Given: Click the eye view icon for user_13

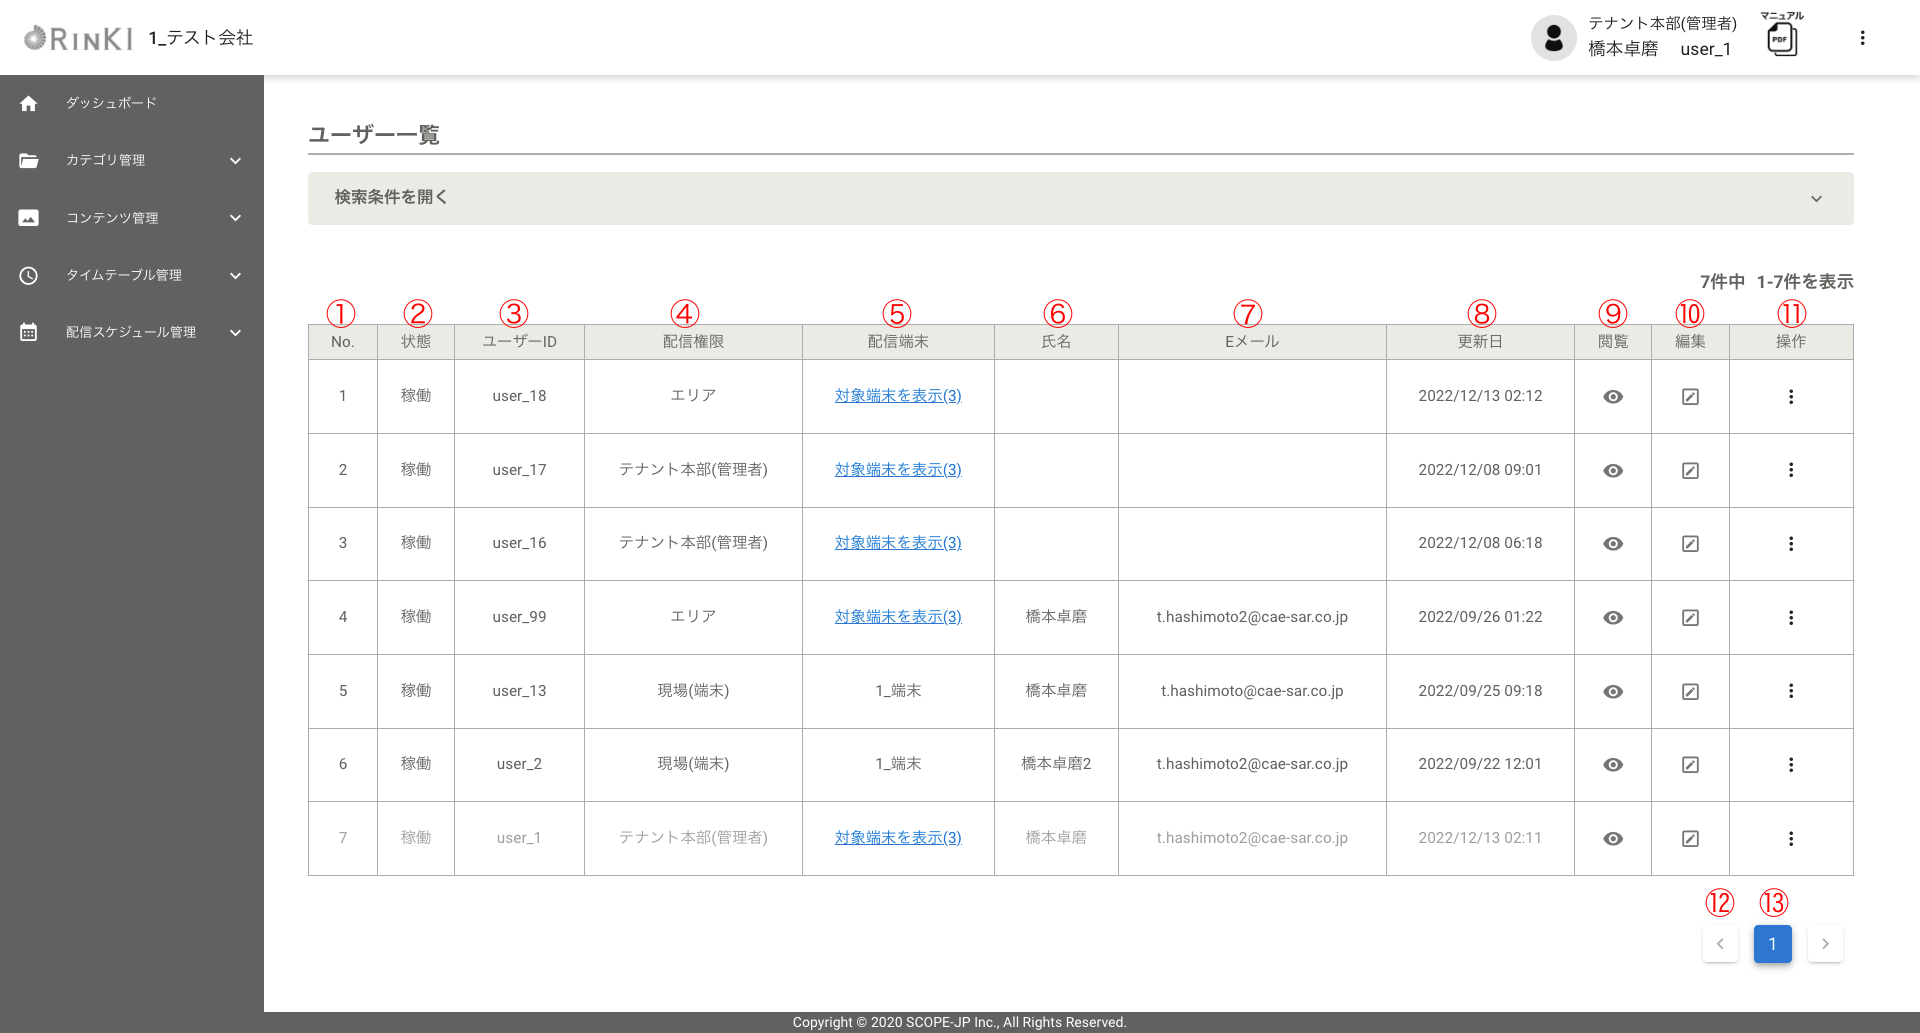Looking at the screenshot, I should coord(1612,692).
